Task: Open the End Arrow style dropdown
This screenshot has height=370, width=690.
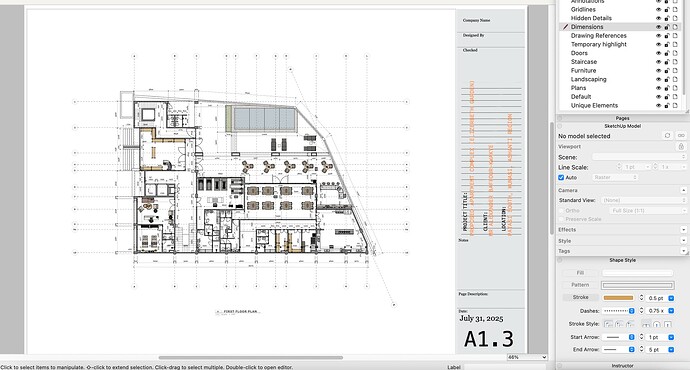Action: click(619, 349)
